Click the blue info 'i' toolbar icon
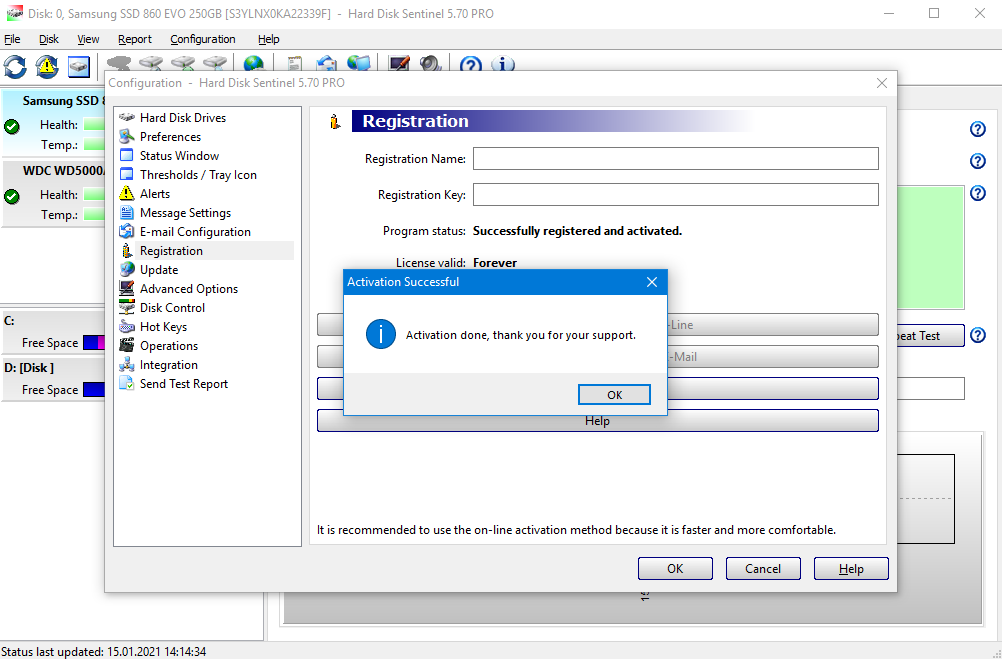The height and width of the screenshot is (659, 1002). pos(502,63)
